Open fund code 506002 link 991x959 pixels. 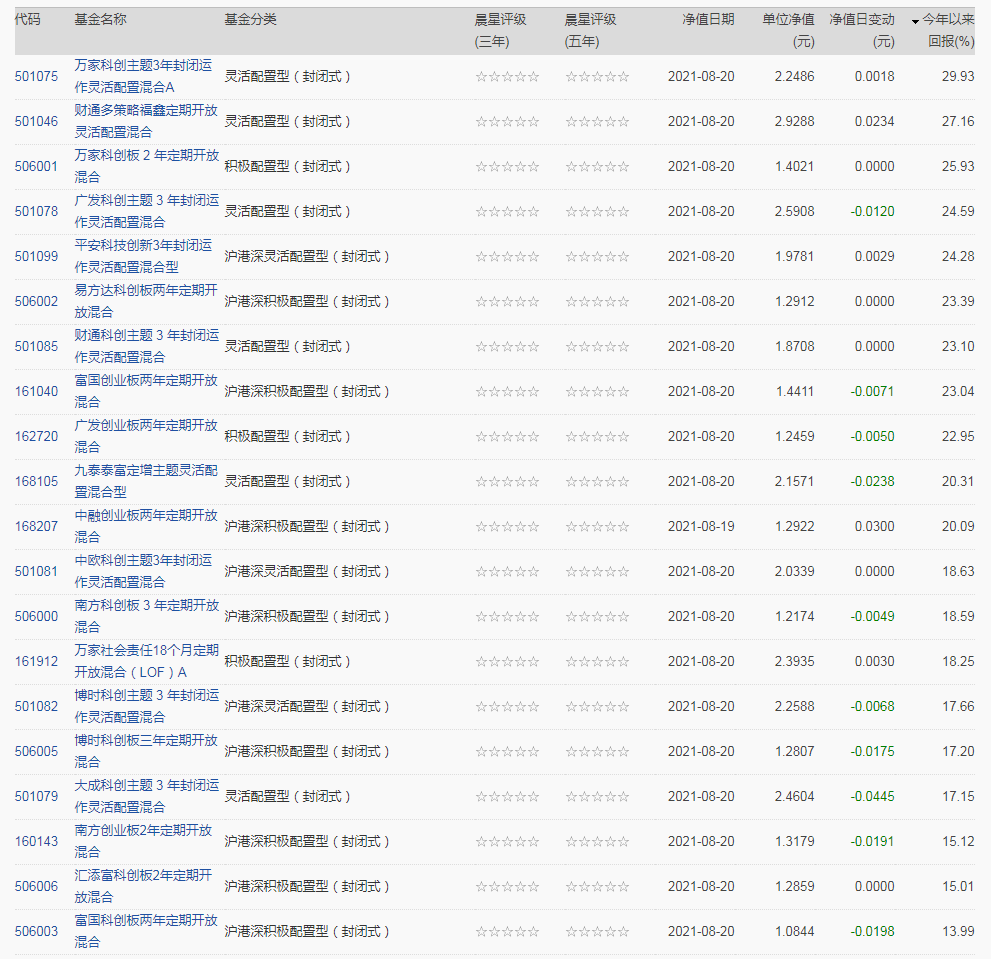point(36,302)
